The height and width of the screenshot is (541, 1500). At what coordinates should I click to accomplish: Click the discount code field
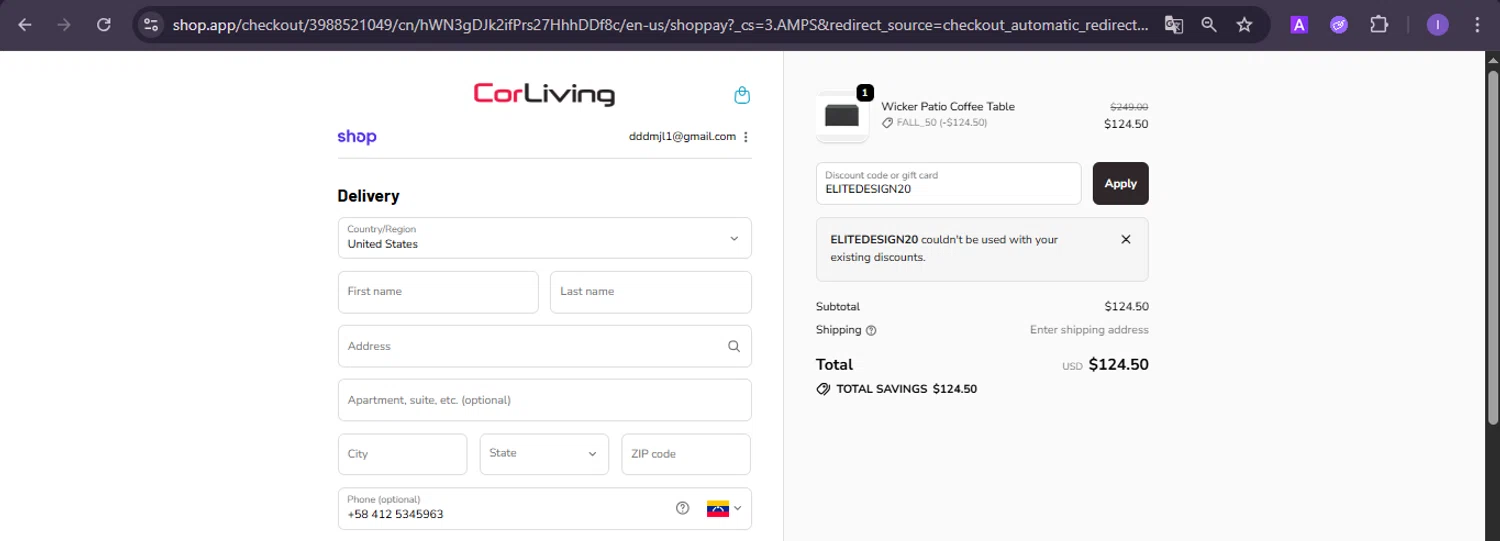949,183
